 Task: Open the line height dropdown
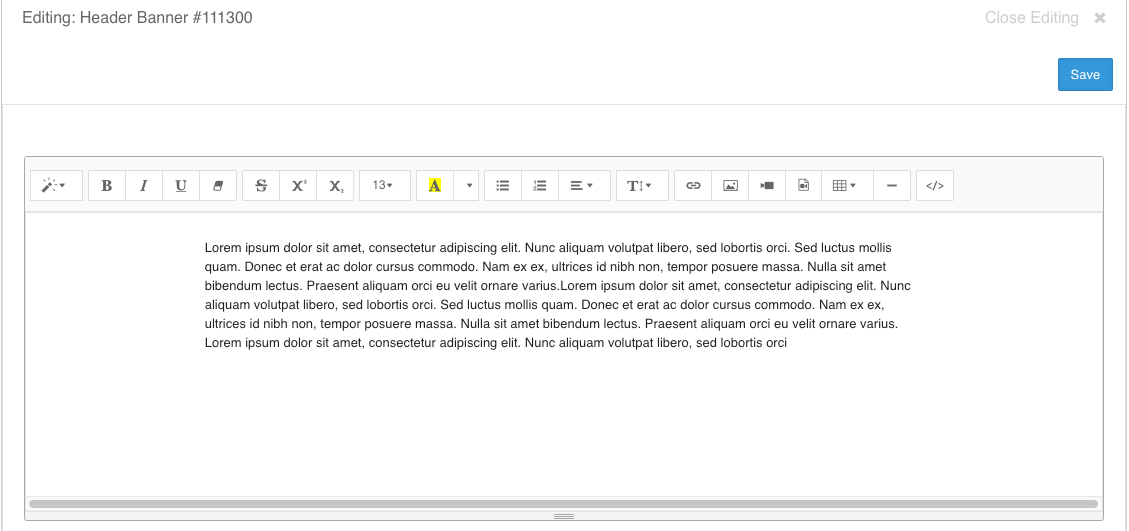point(642,186)
